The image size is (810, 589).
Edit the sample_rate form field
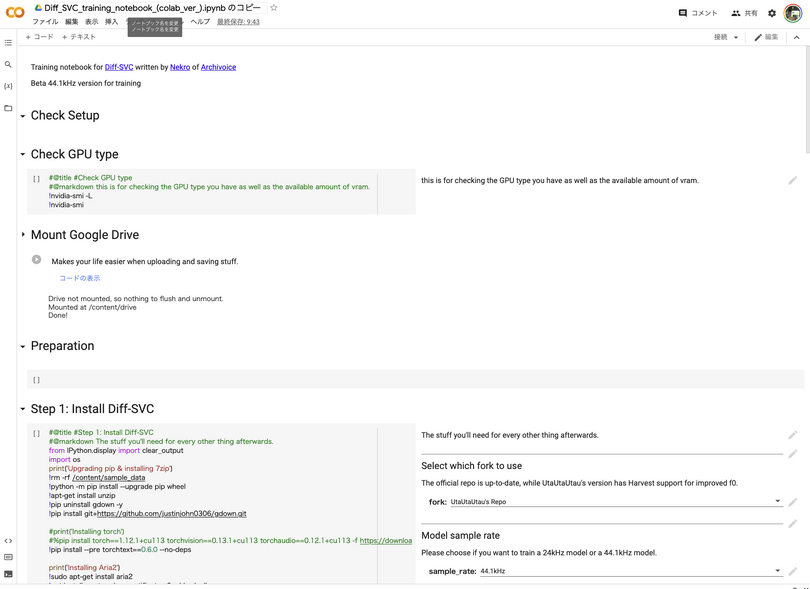793,571
